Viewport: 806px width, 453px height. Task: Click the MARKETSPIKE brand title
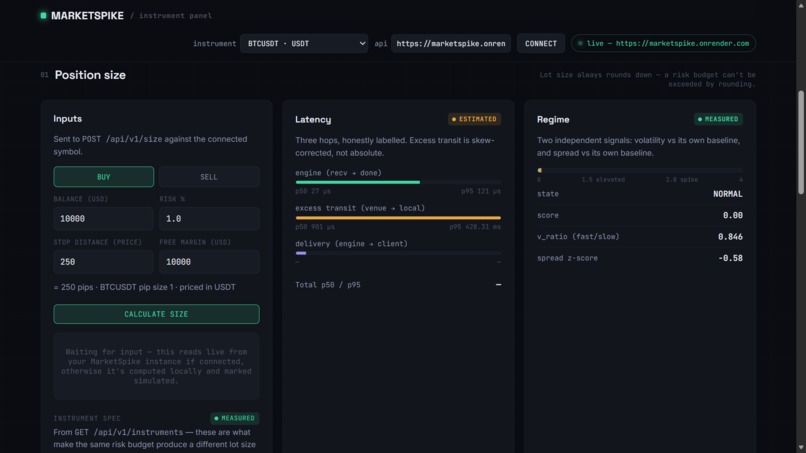tap(87, 15)
